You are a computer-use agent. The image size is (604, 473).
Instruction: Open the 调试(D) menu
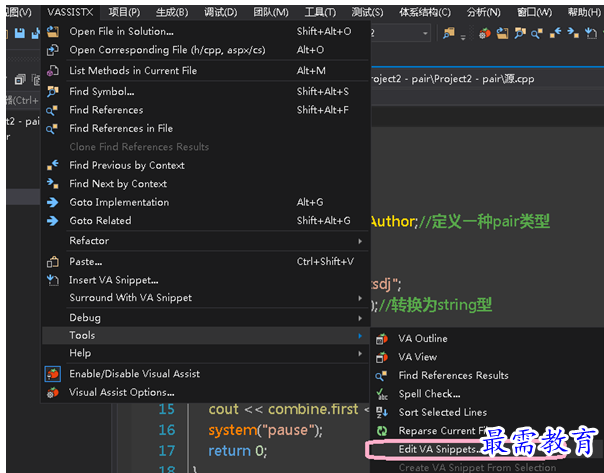[x=220, y=12]
